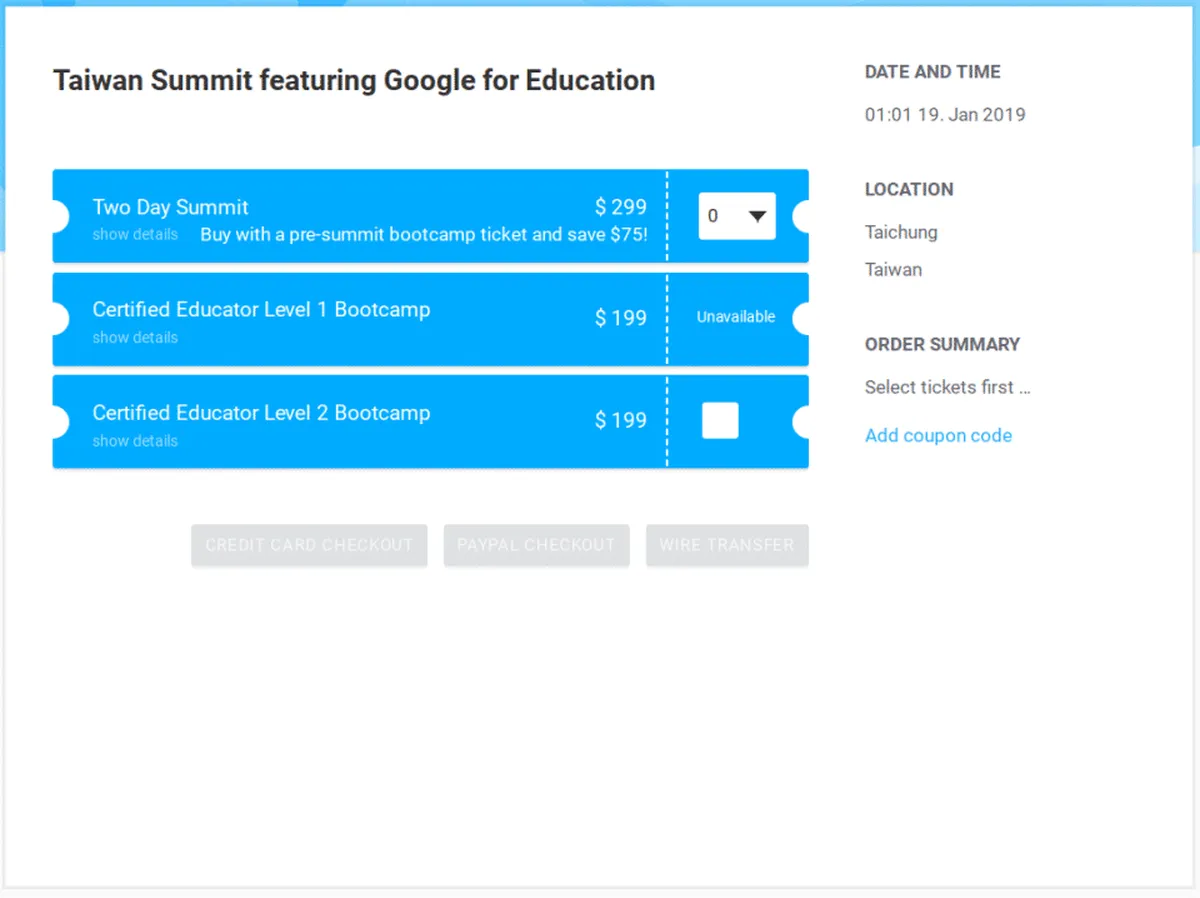
Task: Click the $ 199 price of Level 2 Bootcamp
Action: 621,421
